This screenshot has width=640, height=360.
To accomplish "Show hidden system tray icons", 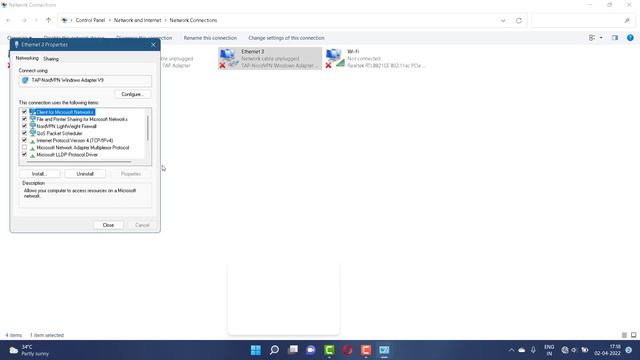I will click(511, 350).
